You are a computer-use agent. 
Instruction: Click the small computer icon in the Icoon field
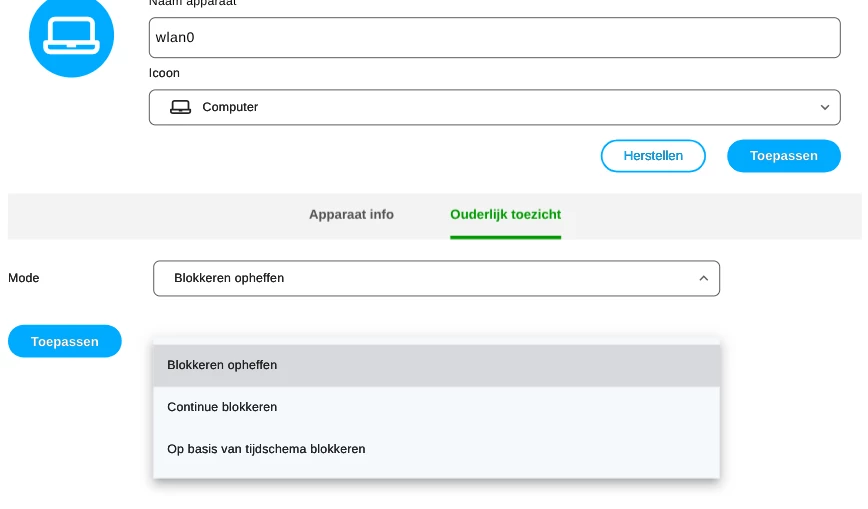[x=180, y=107]
